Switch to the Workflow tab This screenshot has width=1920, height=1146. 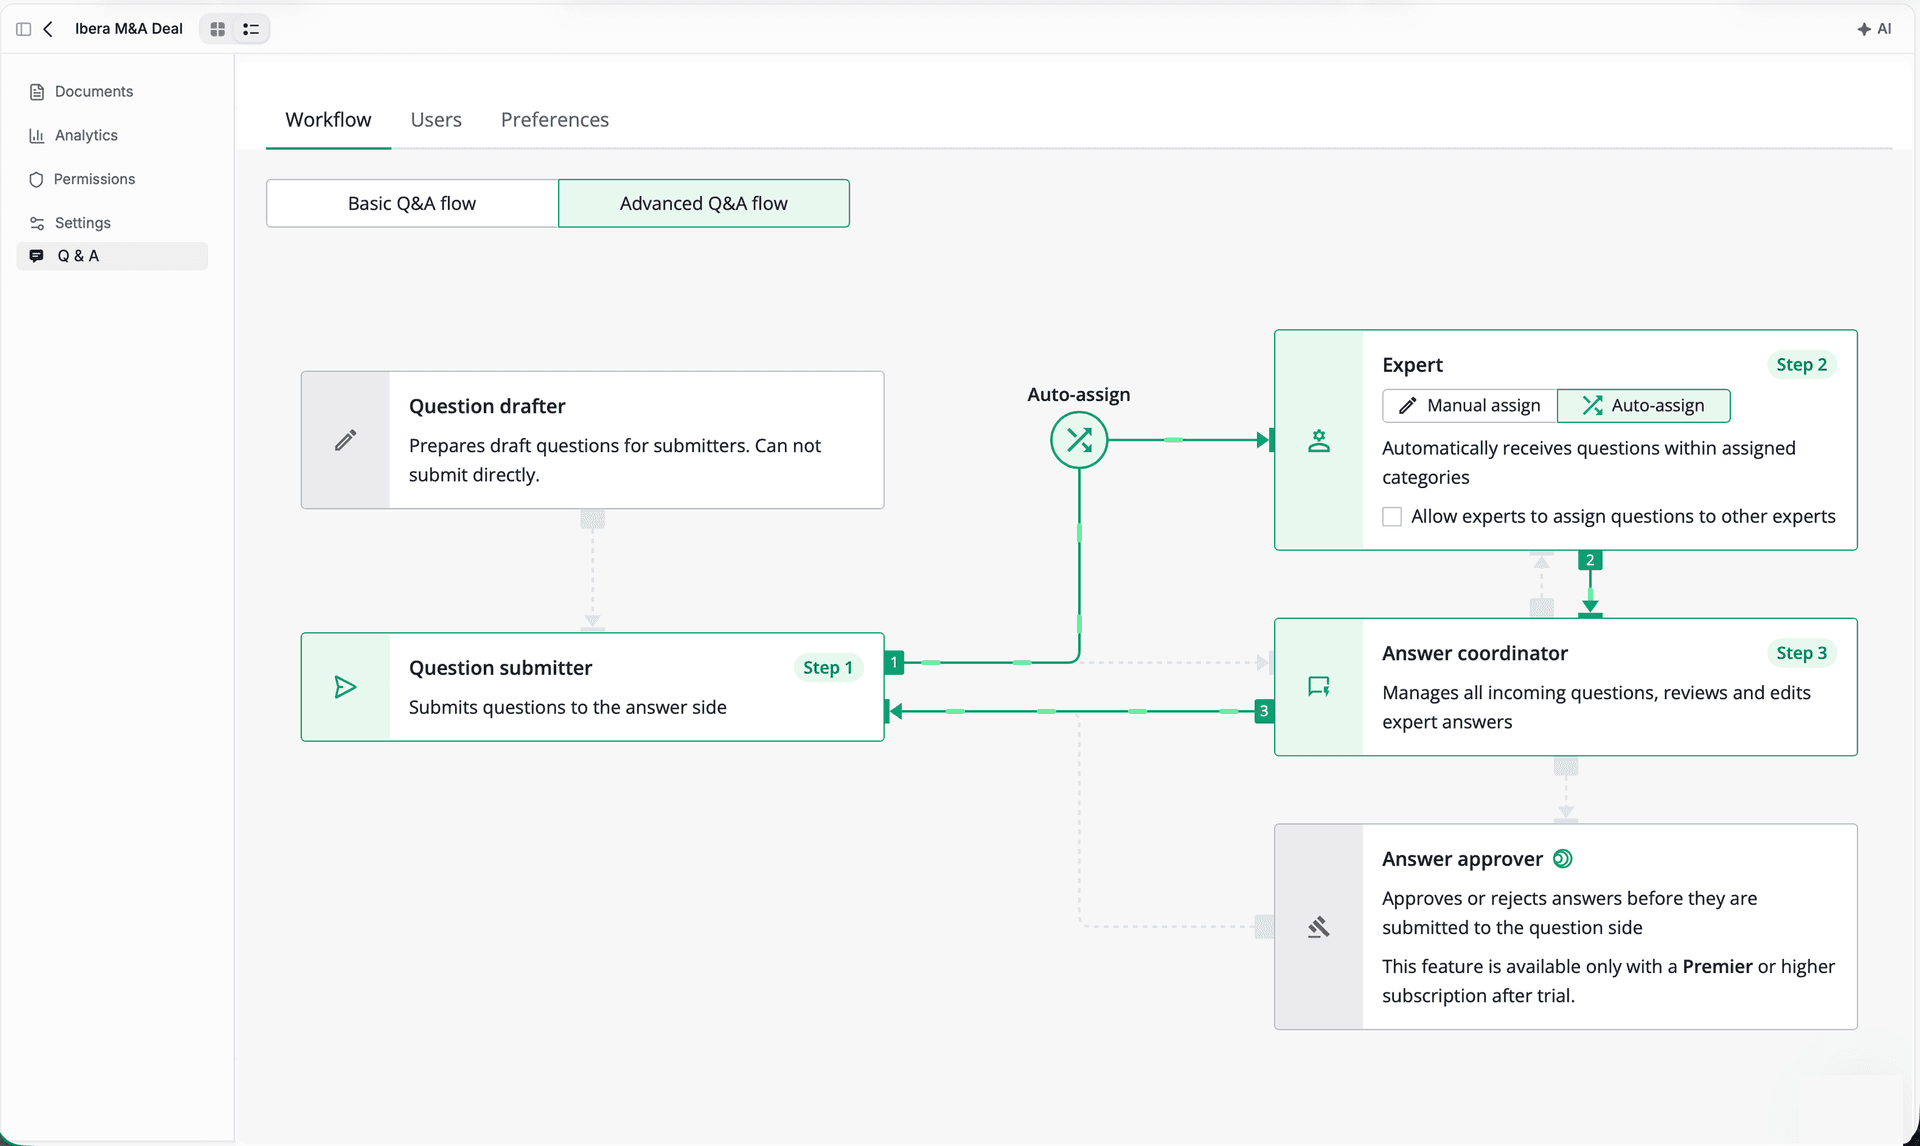point(328,119)
